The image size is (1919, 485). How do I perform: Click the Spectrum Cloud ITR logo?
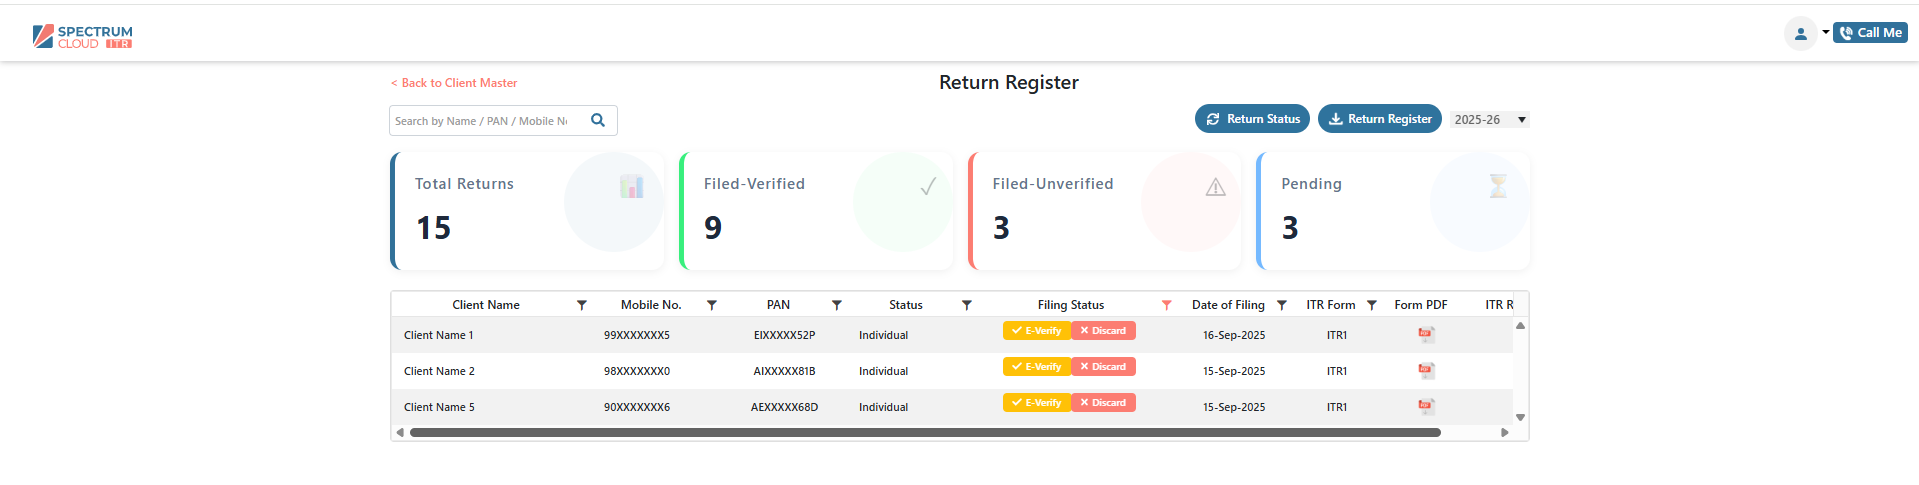coord(83,37)
